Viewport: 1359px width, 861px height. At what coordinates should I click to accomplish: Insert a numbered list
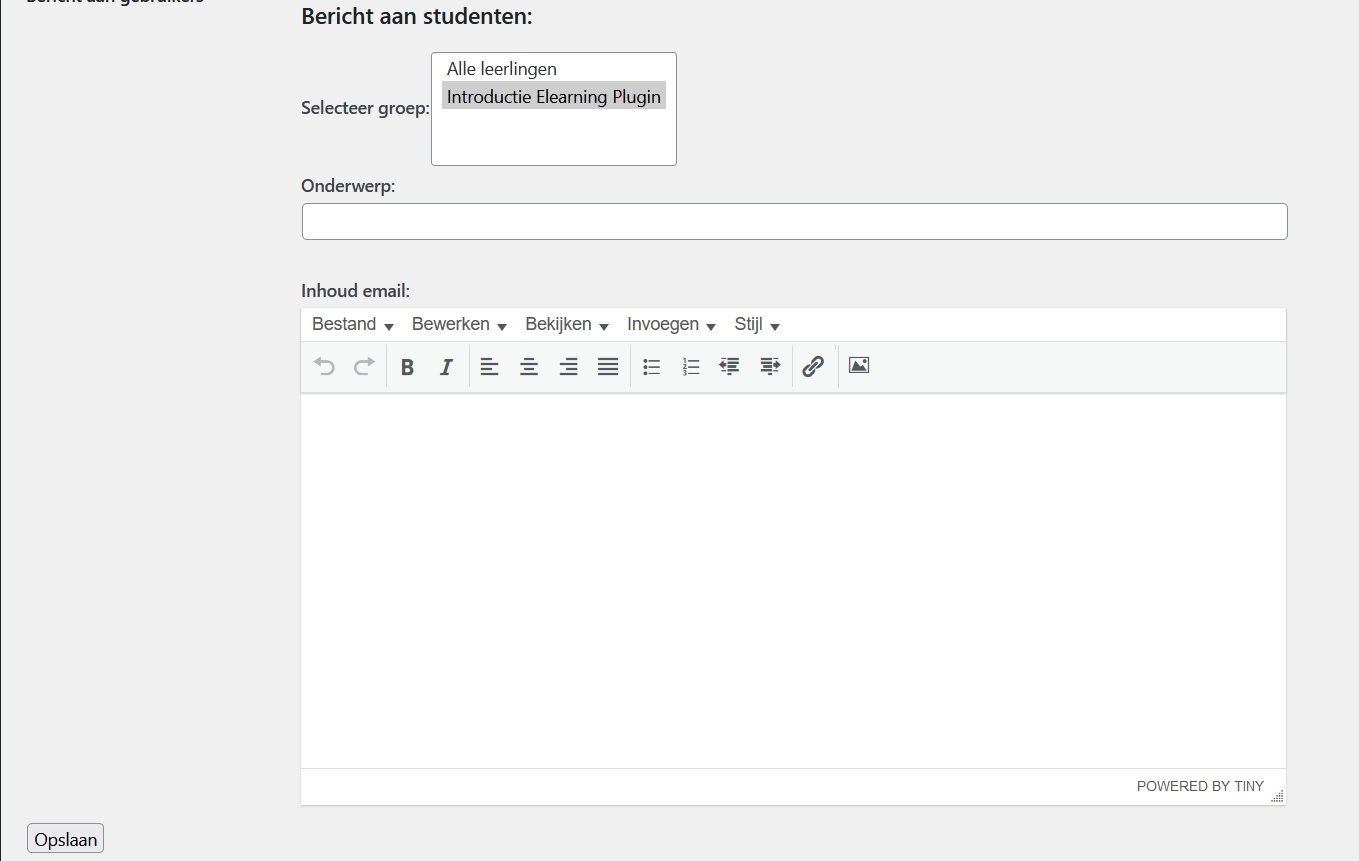coord(691,367)
